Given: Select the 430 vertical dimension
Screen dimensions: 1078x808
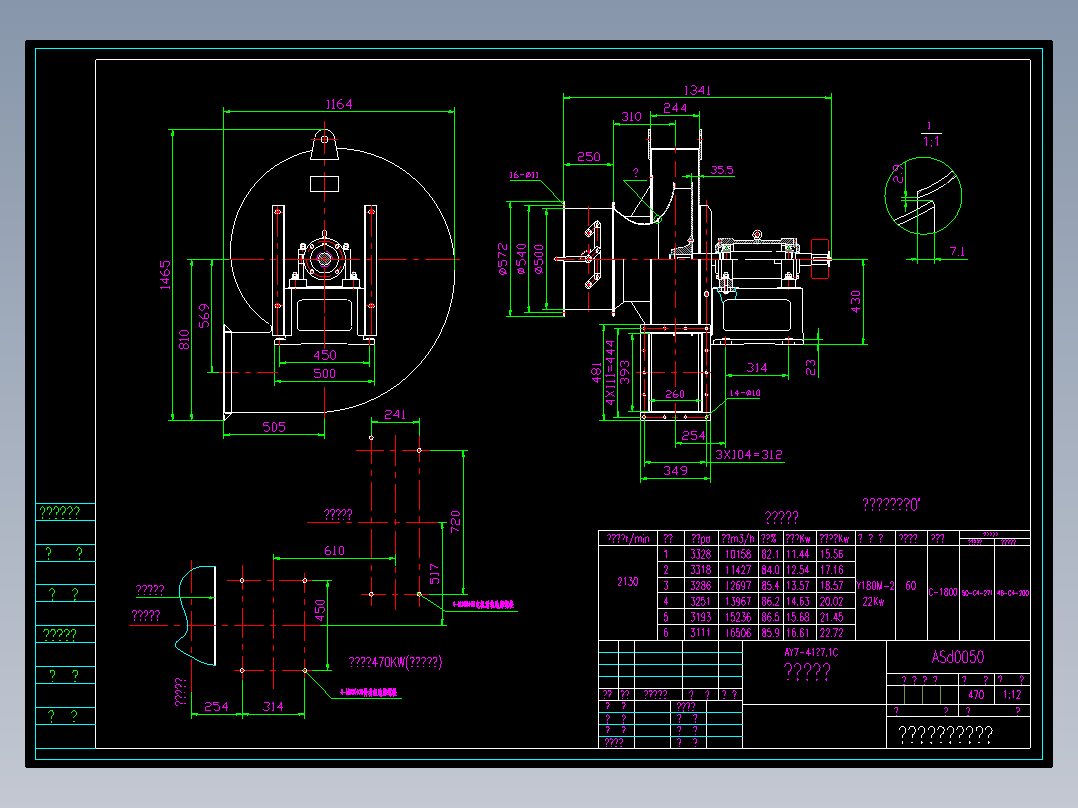Looking at the screenshot, I should pos(855,301).
